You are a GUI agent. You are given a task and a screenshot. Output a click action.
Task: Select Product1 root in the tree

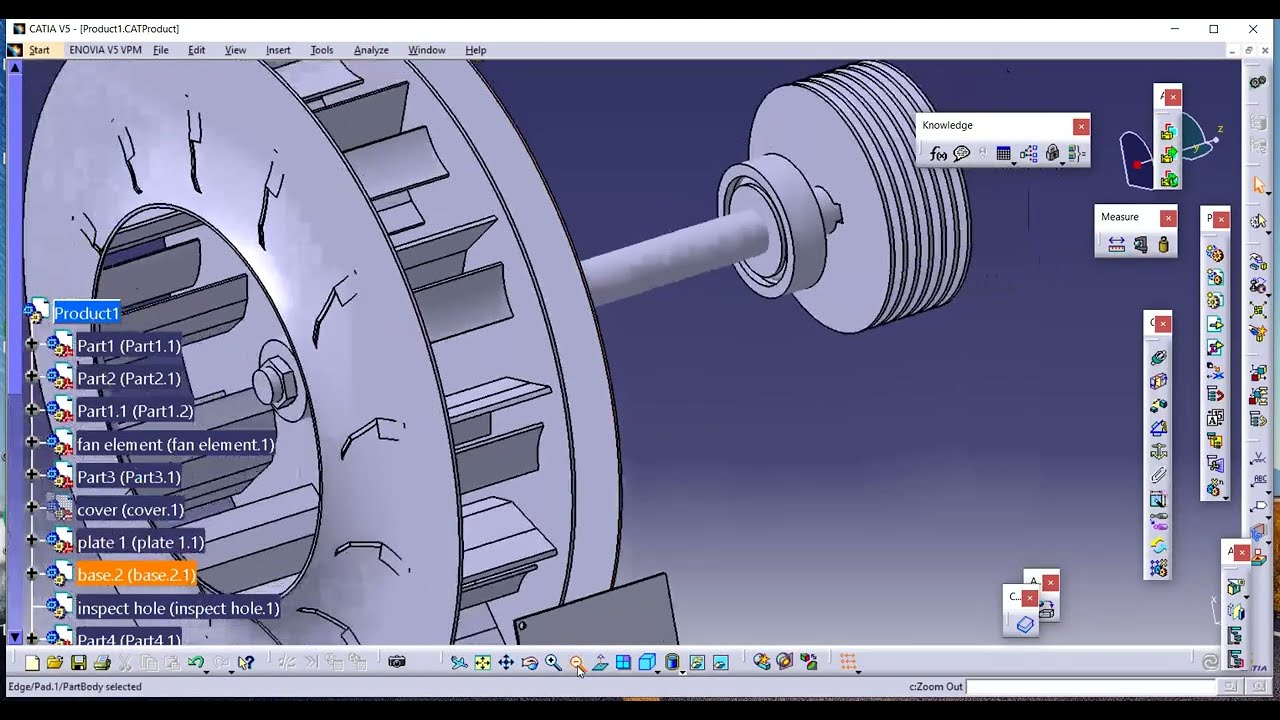pos(86,313)
